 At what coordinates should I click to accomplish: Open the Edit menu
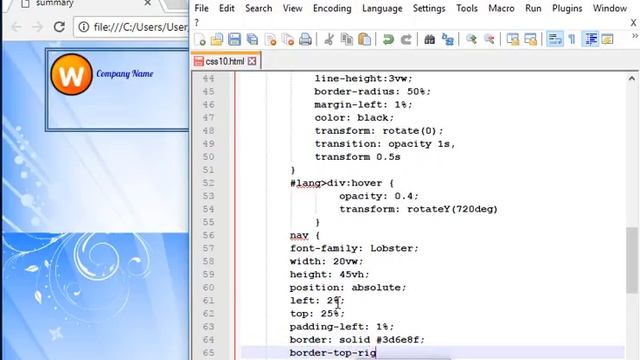pyautogui.click(x=227, y=8)
